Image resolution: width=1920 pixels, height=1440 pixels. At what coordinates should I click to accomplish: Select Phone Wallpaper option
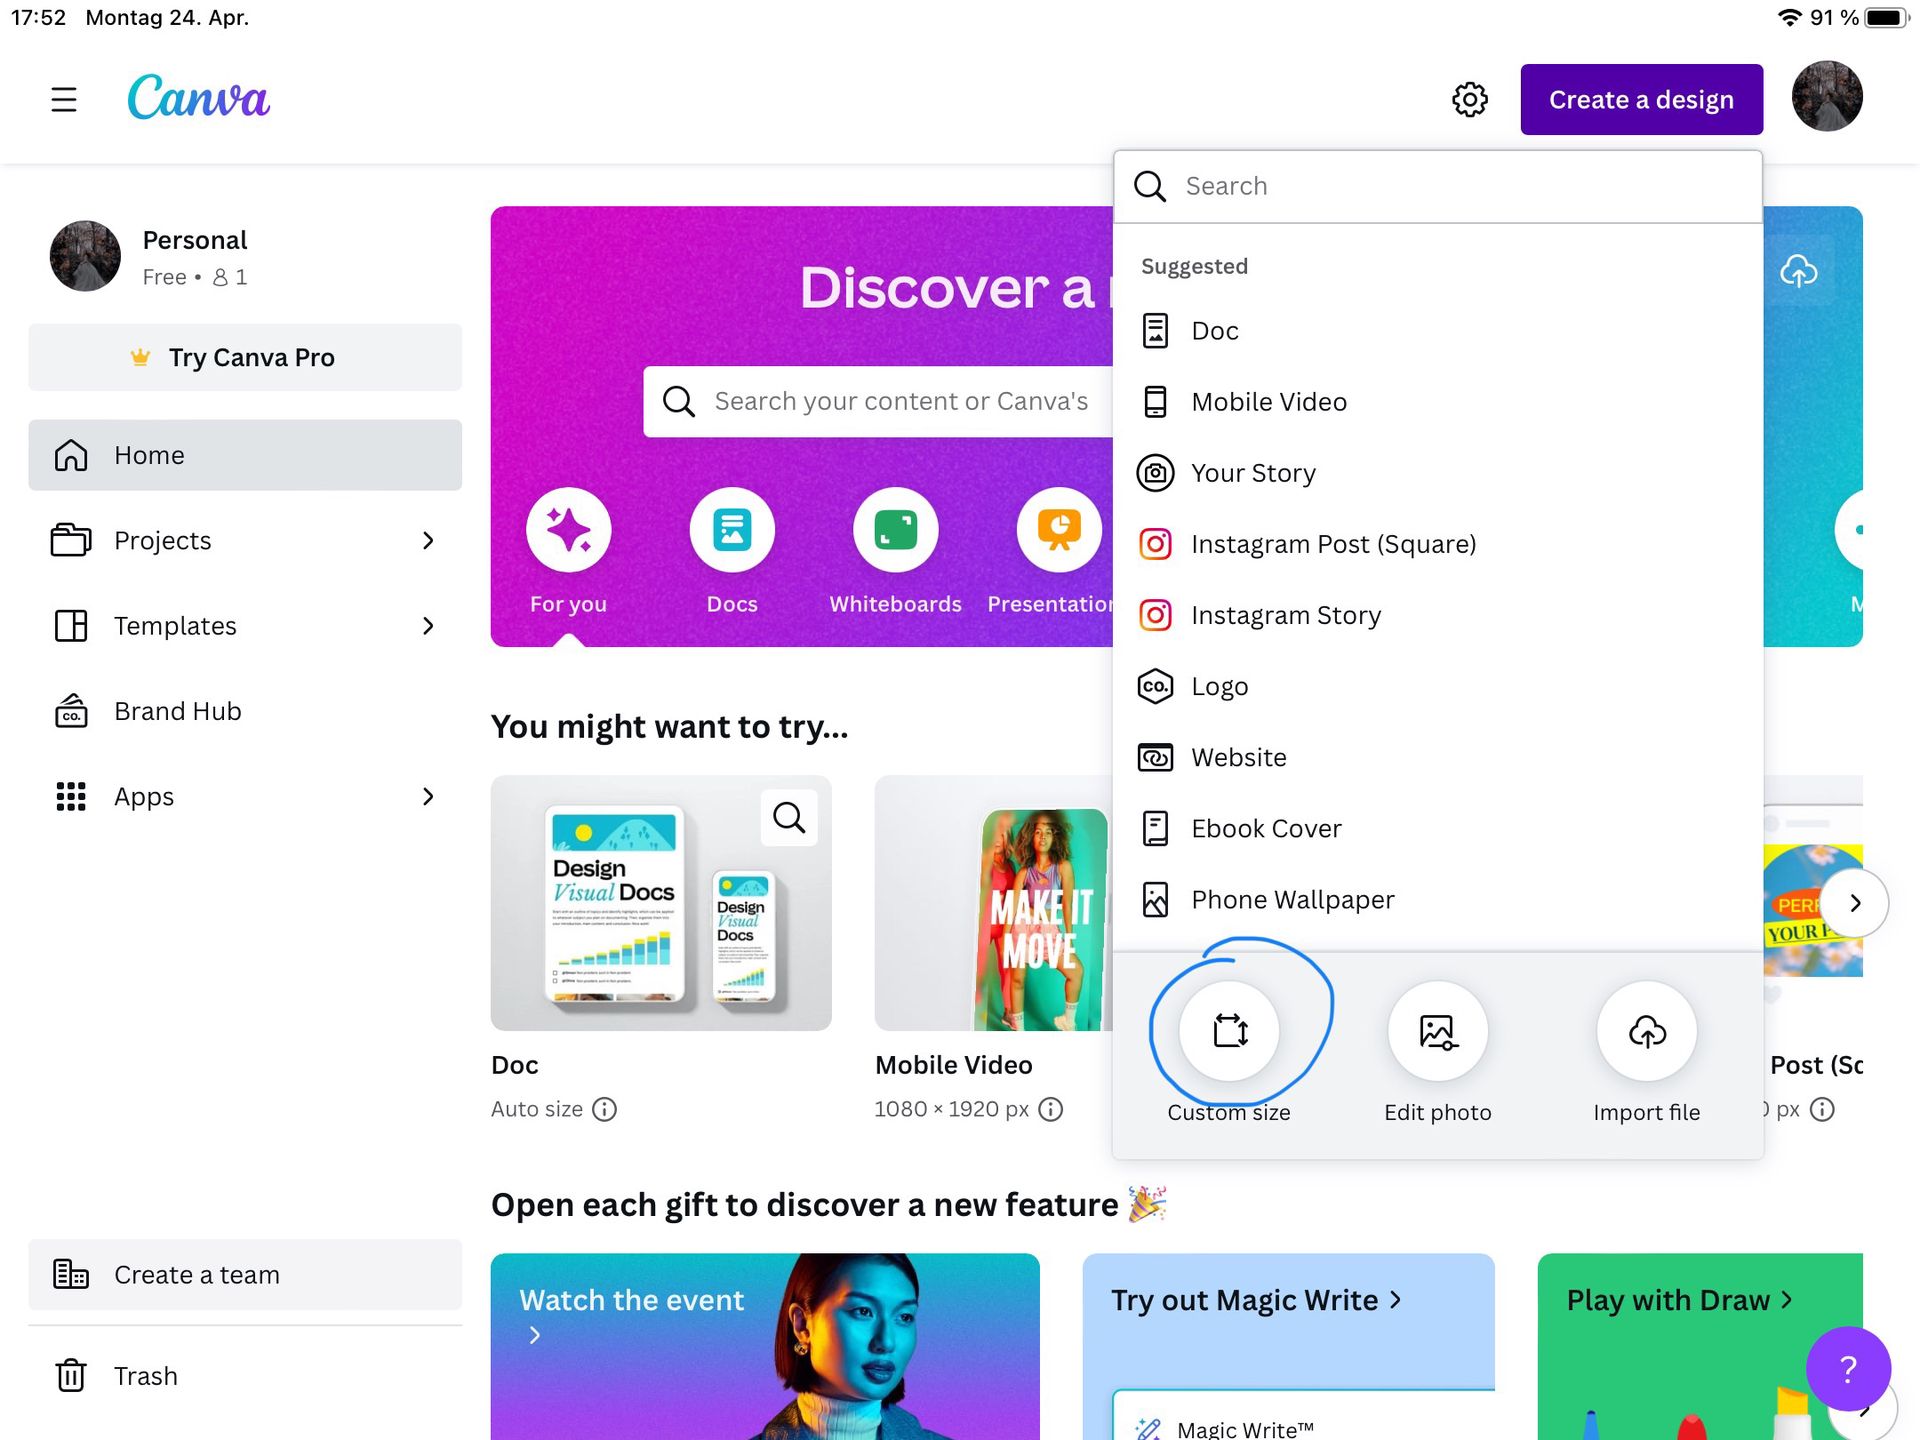[x=1437, y=900]
